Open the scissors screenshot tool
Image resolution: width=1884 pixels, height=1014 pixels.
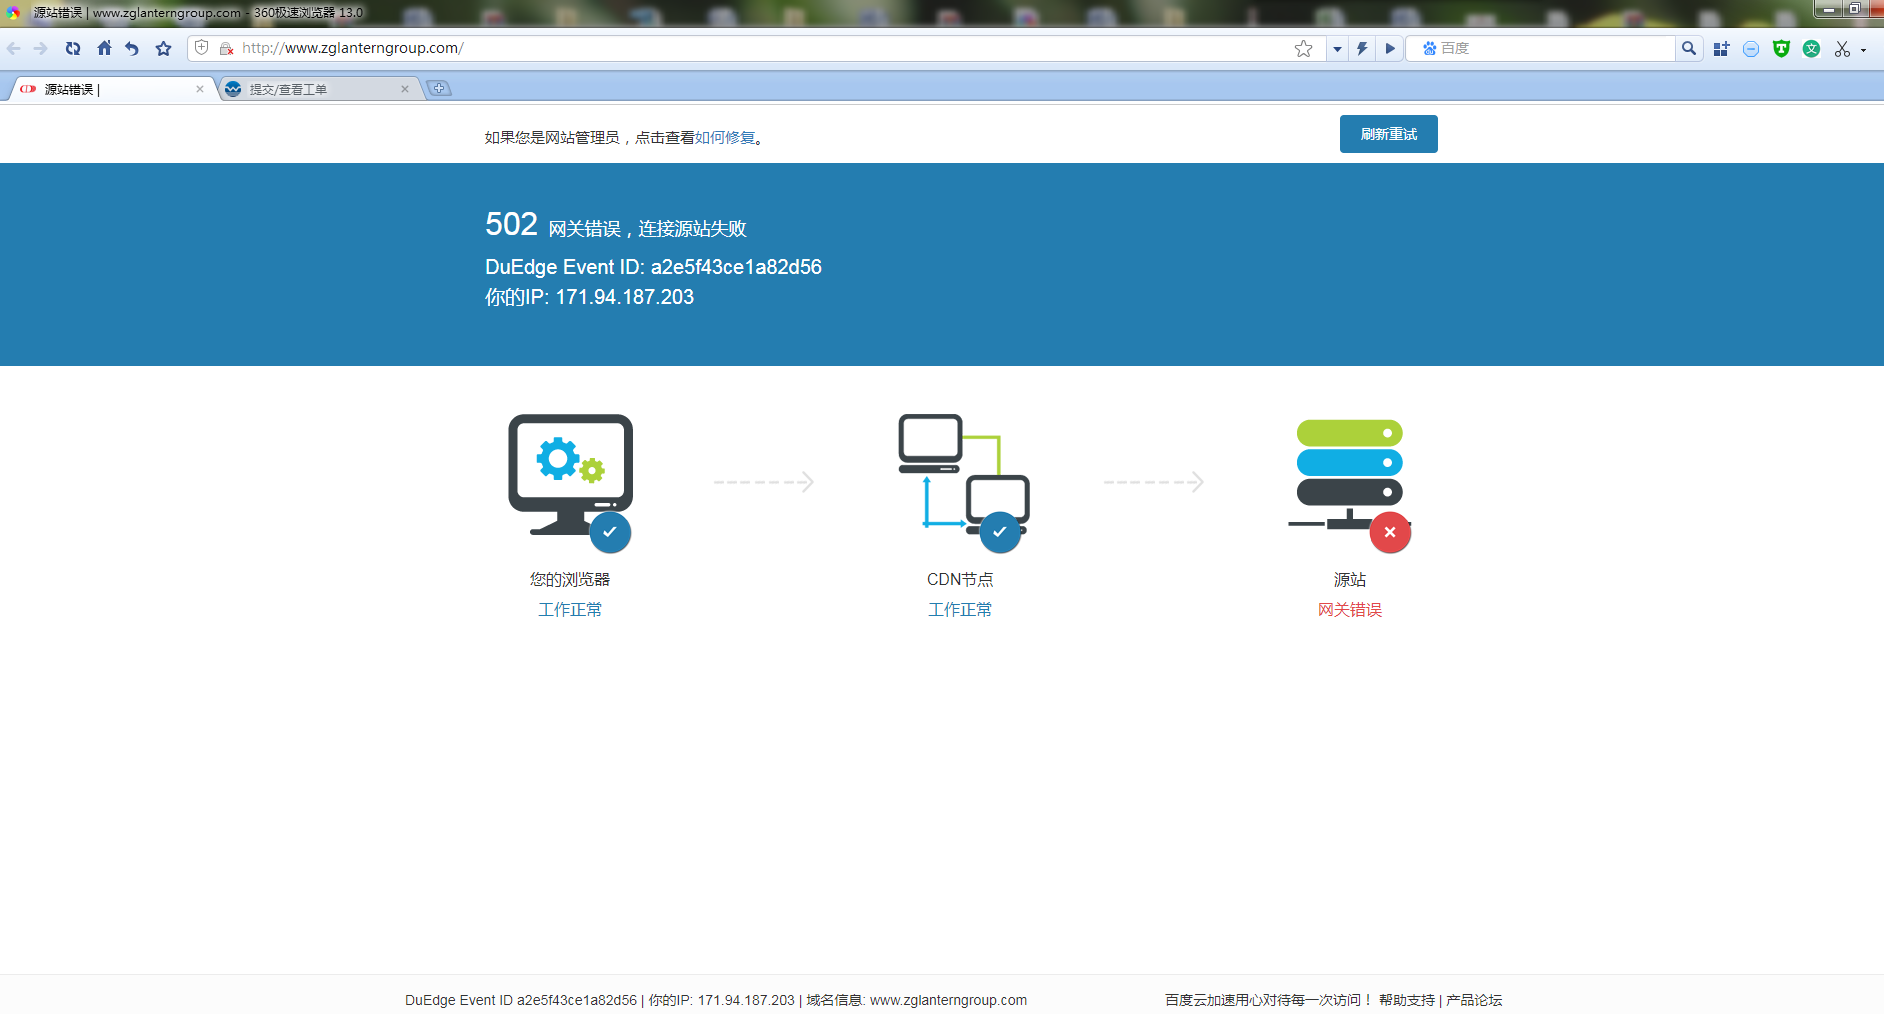(1843, 47)
